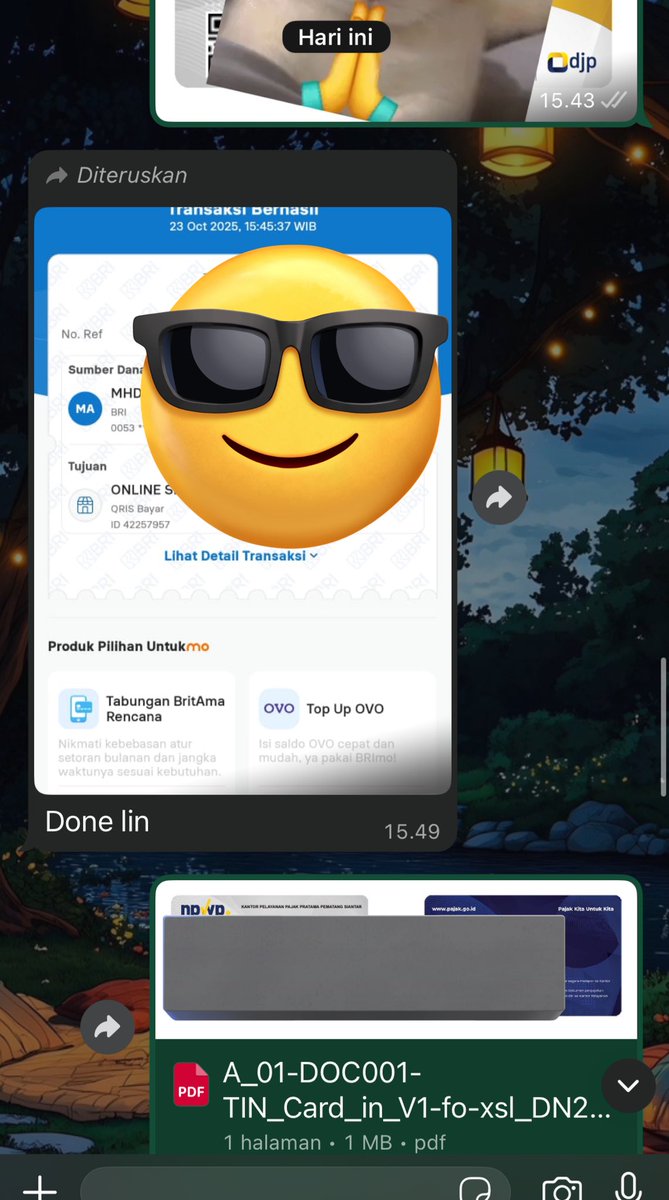The image size is (669, 1200).
Task: Tap forward arrow beside the PDF message
Action: [x=107, y=1027]
